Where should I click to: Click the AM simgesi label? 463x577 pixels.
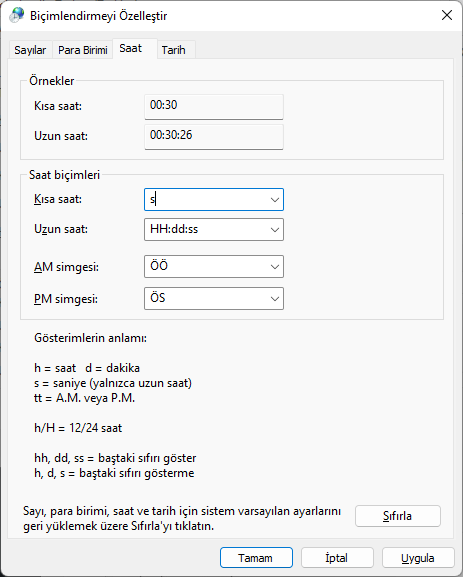66,267
